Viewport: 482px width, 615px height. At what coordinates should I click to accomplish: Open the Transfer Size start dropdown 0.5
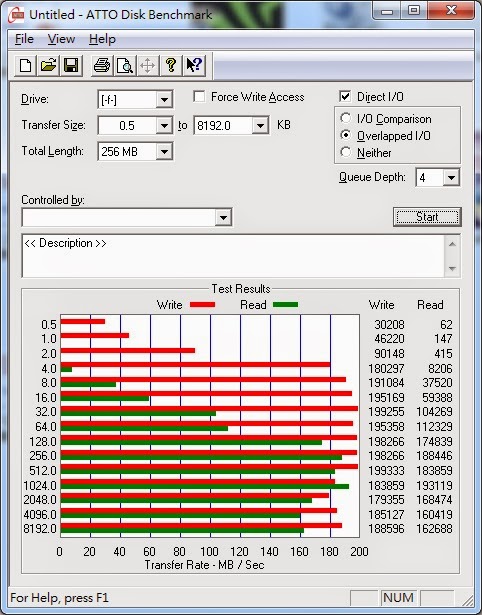click(164, 126)
